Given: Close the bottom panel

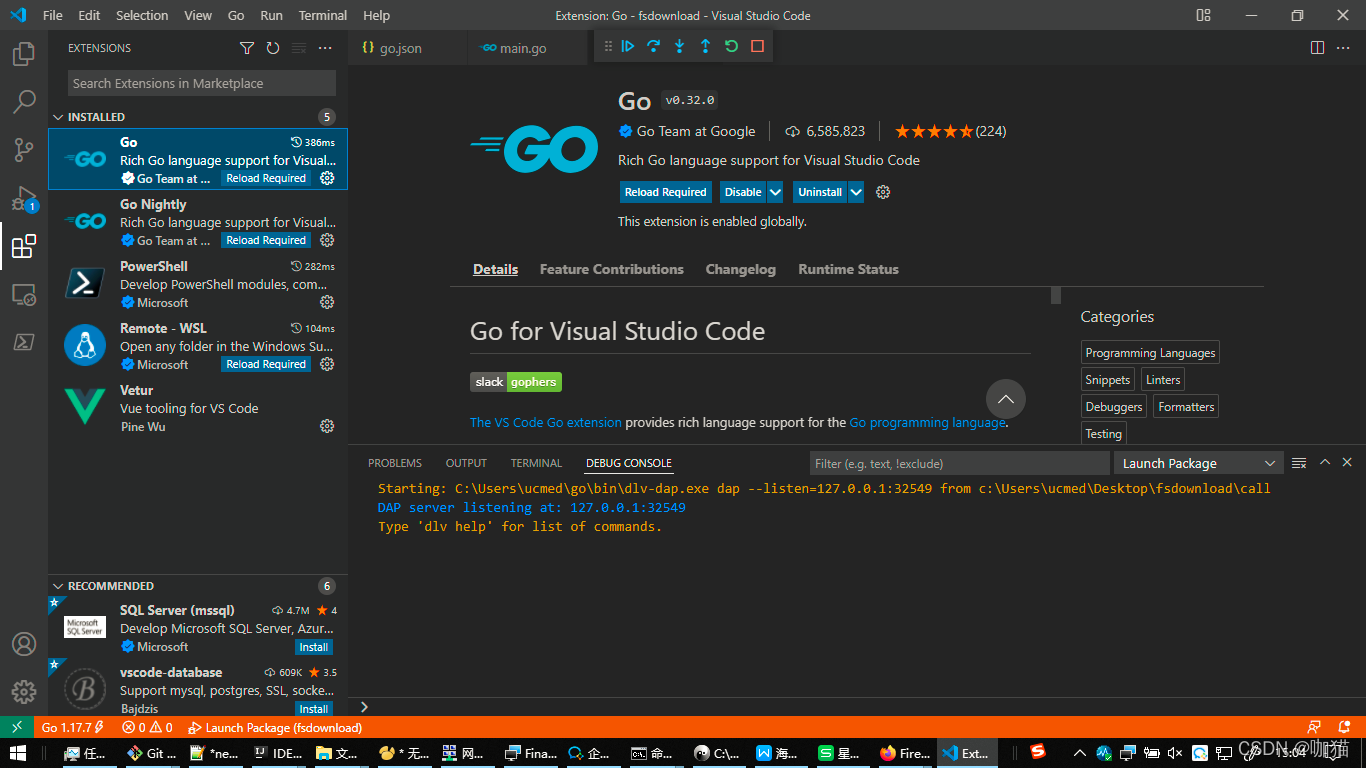Looking at the screenshot, I should tap(1349, 462).
